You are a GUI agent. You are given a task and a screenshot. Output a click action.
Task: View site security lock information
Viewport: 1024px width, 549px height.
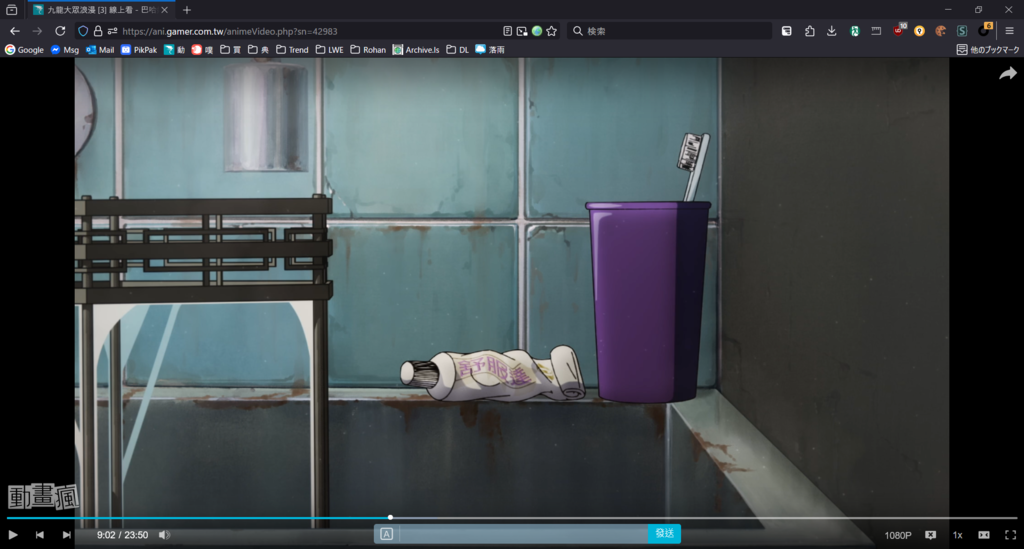tap(98, 31)
